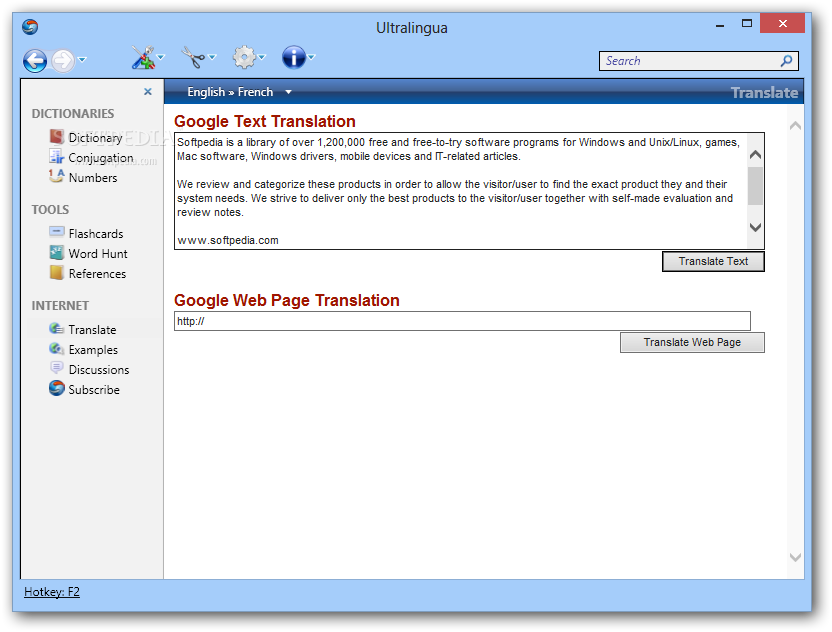Open References tool

click(97, 274)
